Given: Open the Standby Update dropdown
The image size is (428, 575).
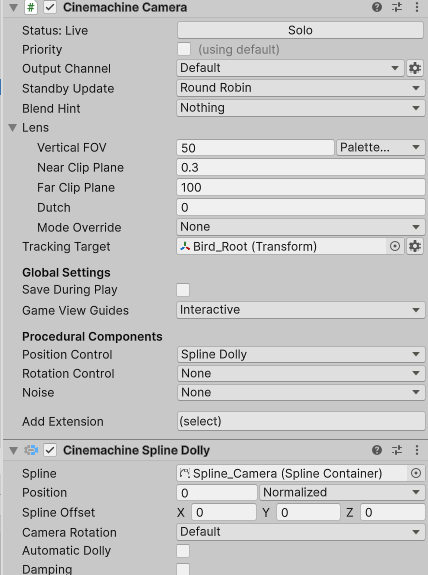Looking at the screenshot, I should [301, 88].
